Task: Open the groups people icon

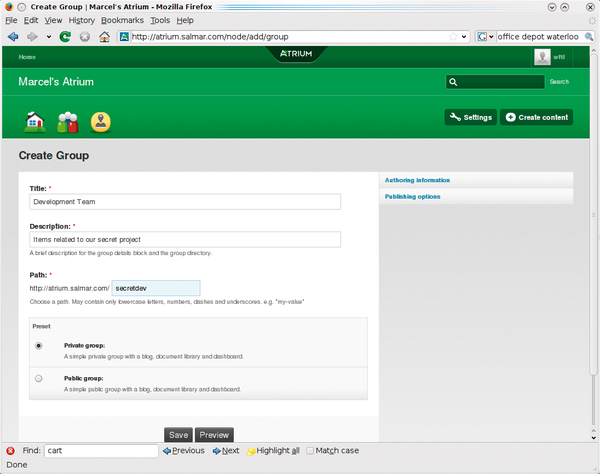Action: point(67,122)
